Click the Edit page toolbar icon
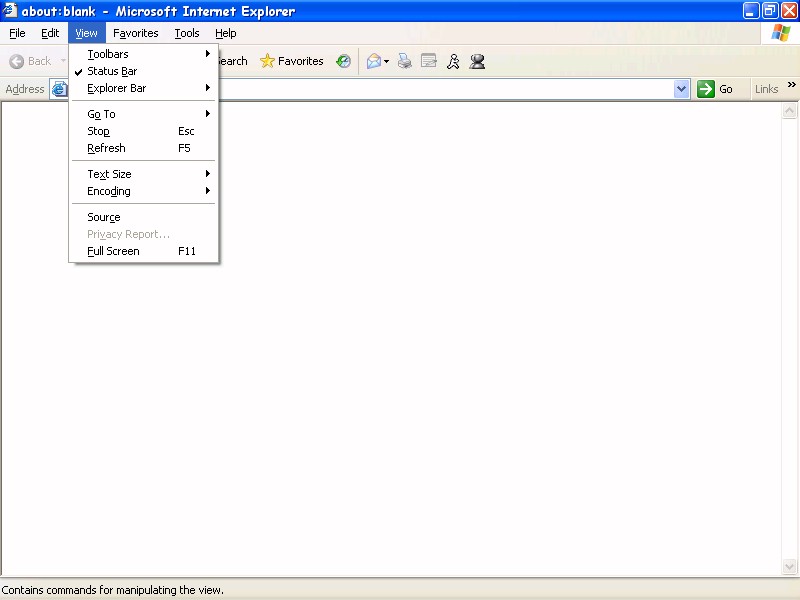 click(x=429, y=61)
